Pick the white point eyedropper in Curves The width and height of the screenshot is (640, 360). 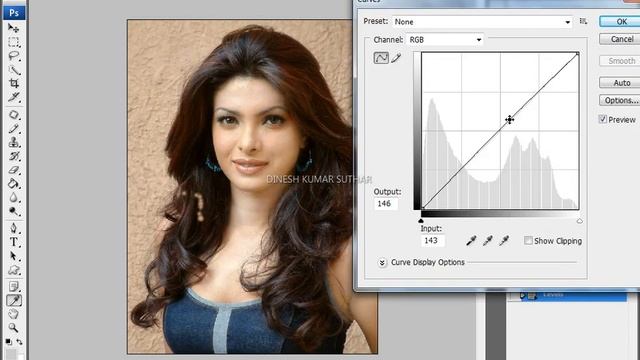pos(504,241)
